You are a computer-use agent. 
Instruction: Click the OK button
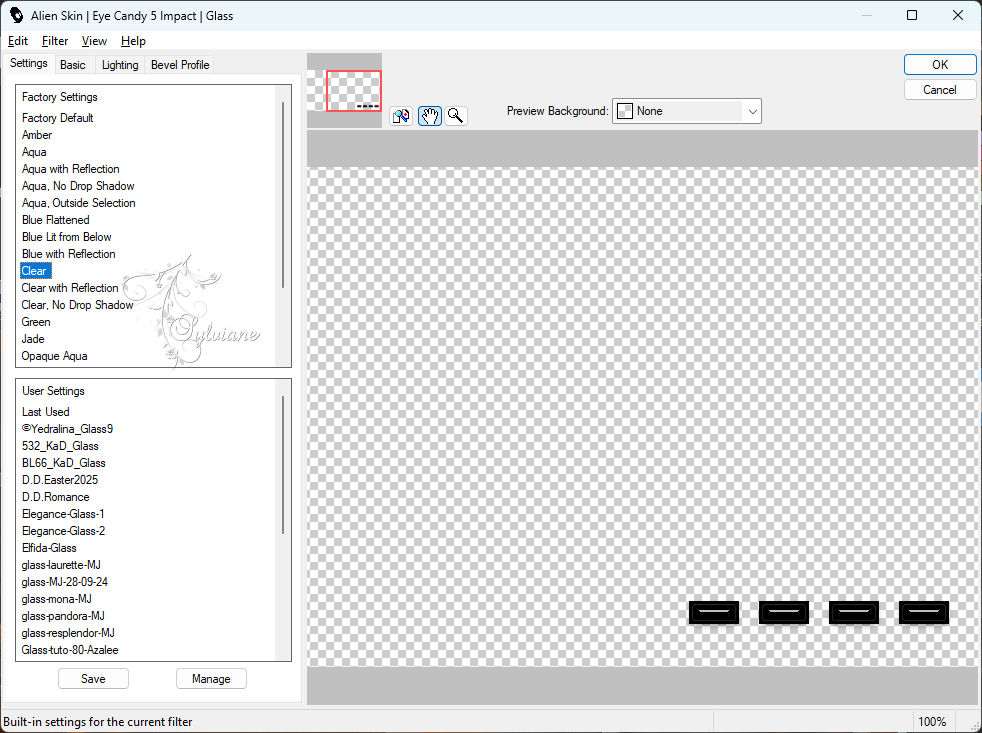pyautogui.click(x=939, y=65)
